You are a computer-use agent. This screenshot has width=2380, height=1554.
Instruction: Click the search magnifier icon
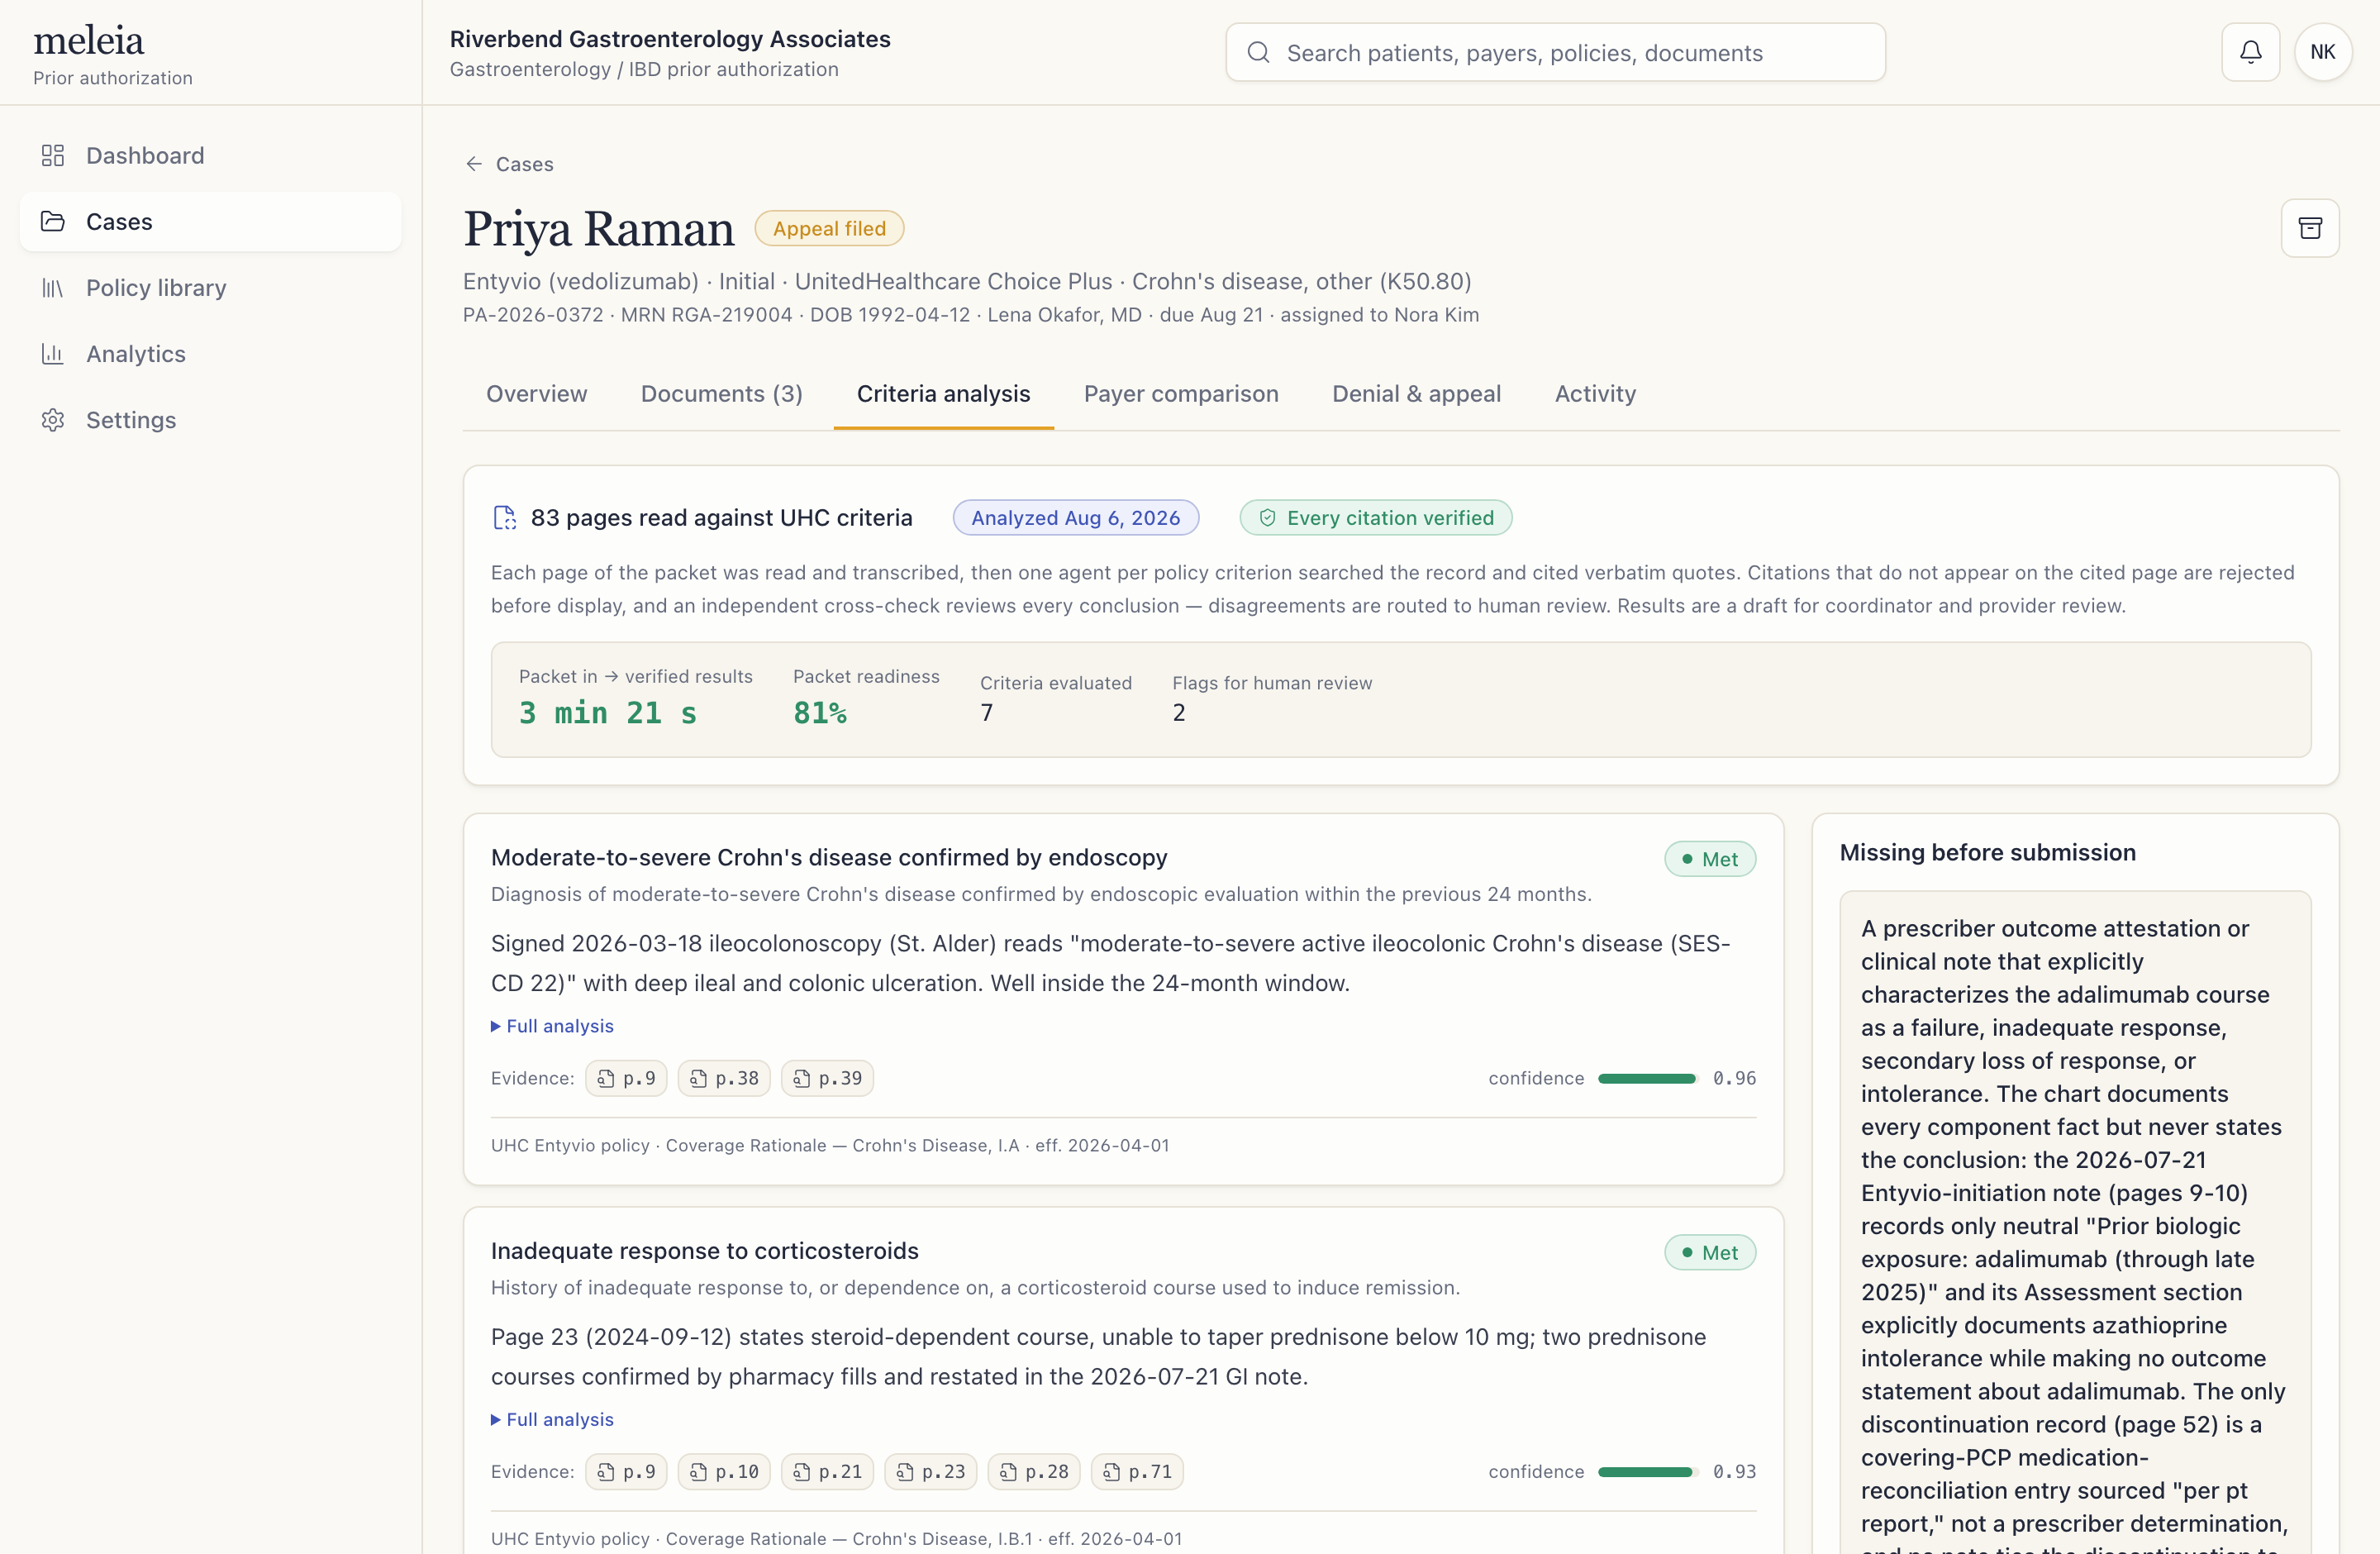(x=1259, y=53)
